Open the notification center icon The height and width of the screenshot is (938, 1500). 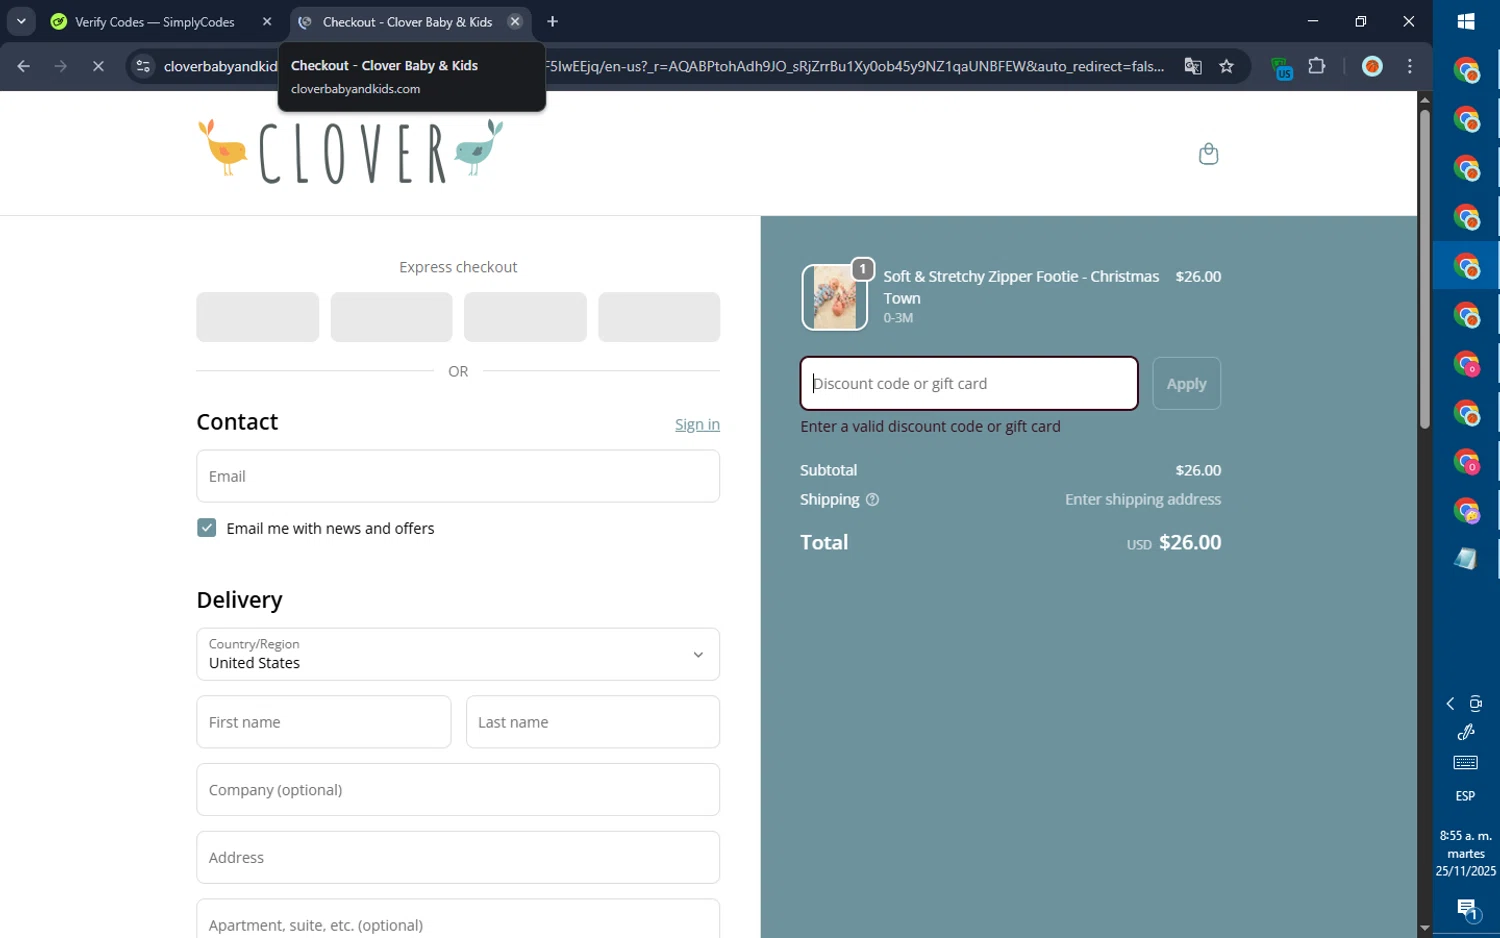[x=1466, y=909]
